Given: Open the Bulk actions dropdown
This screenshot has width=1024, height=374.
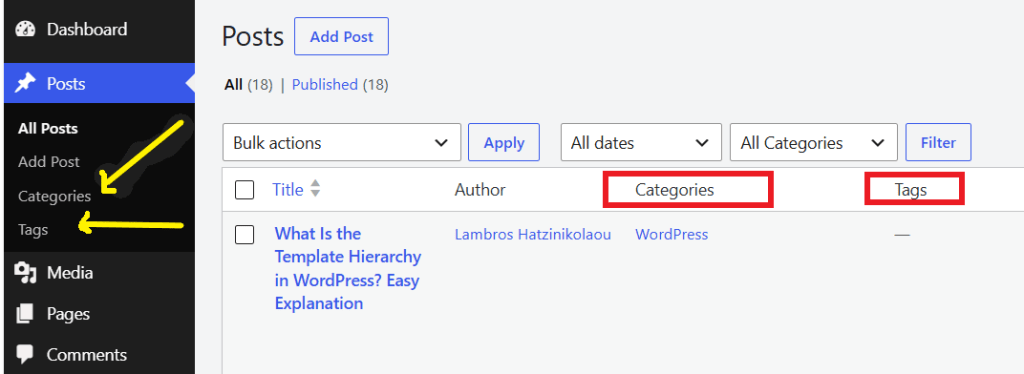Looking at the screenshot, I should coord(342,142).
